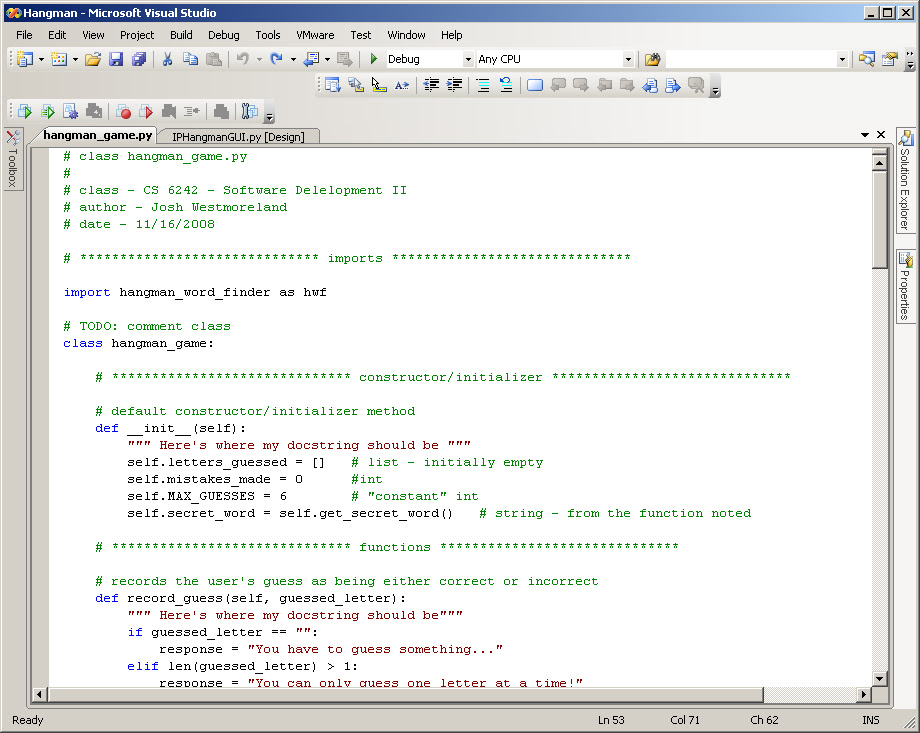The height and width of the screenshot is (733, 920).
Task: Open the Solution Explorer side tab
Action: [905, 181]
